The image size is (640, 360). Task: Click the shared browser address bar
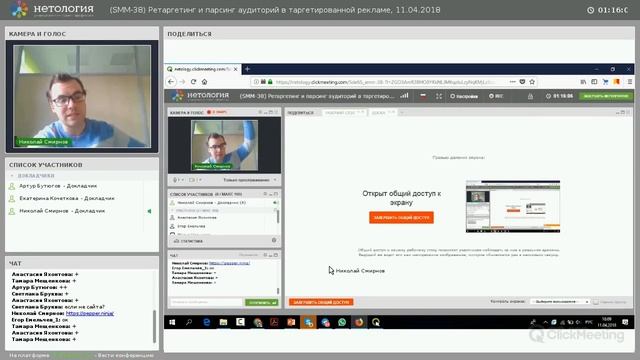point(384,82)
